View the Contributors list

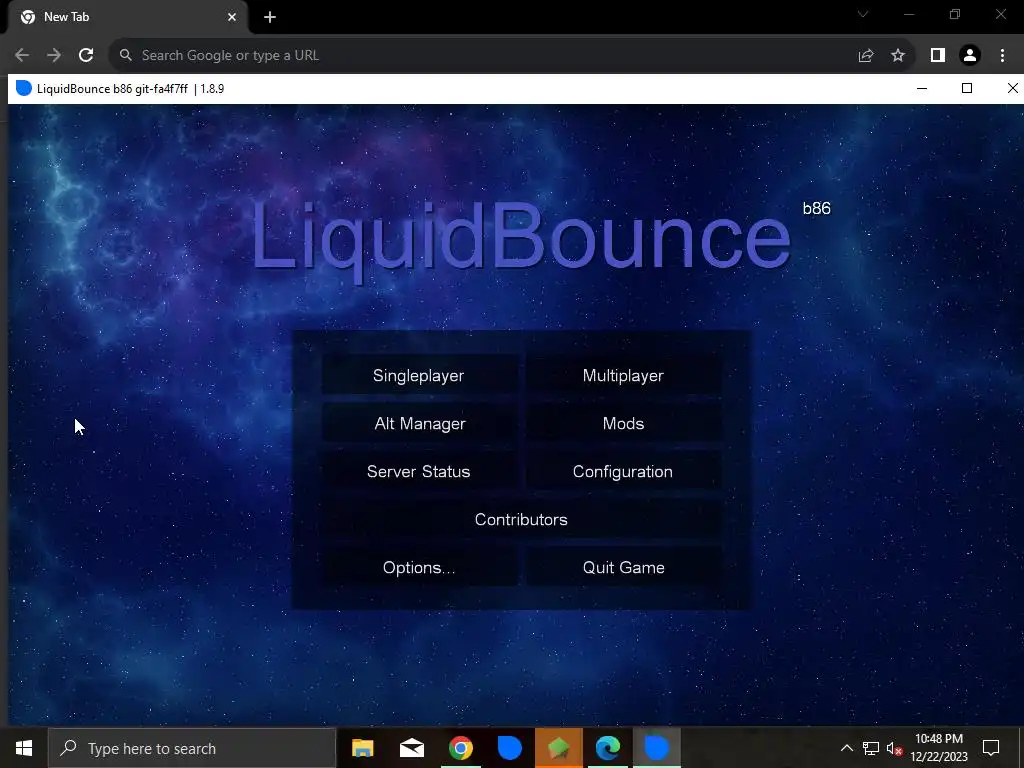(521, 519)
